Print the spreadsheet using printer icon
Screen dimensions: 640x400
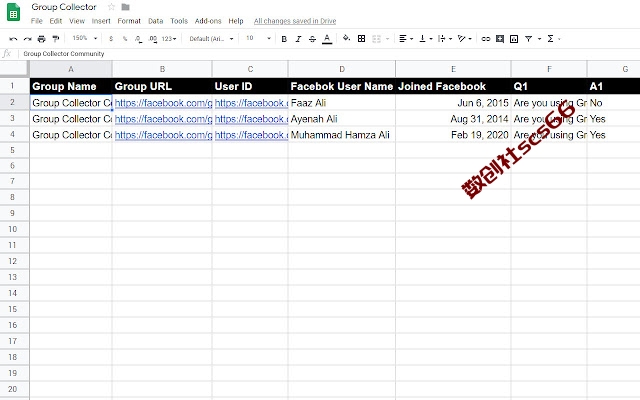pyautogui.click(x=41, y=39)
